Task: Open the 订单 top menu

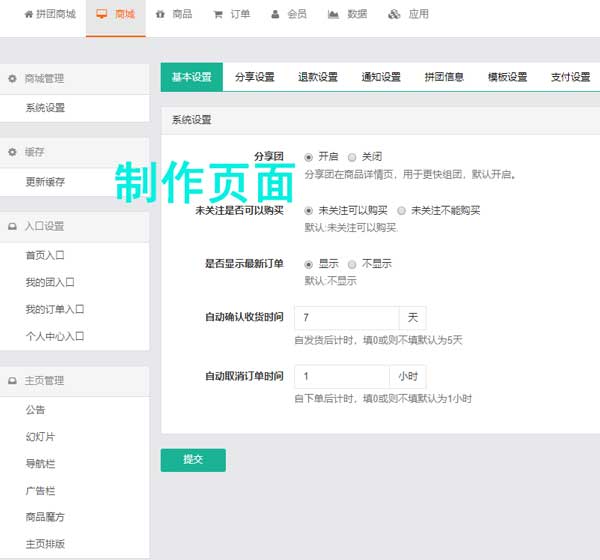Action: [x=232, y=15]
